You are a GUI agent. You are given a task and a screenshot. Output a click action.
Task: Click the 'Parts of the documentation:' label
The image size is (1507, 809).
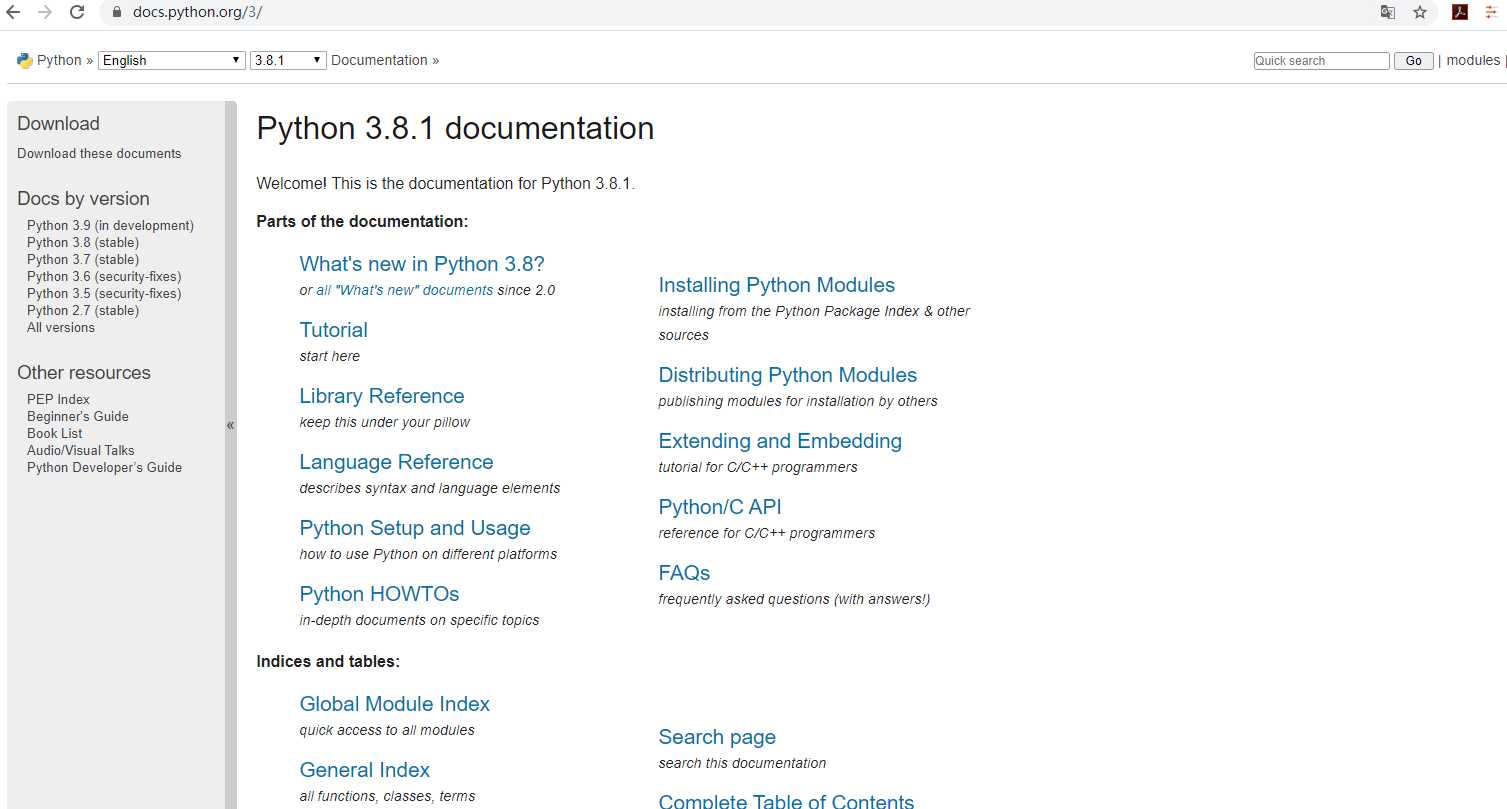pyautogui.click(x=362, y=221)
